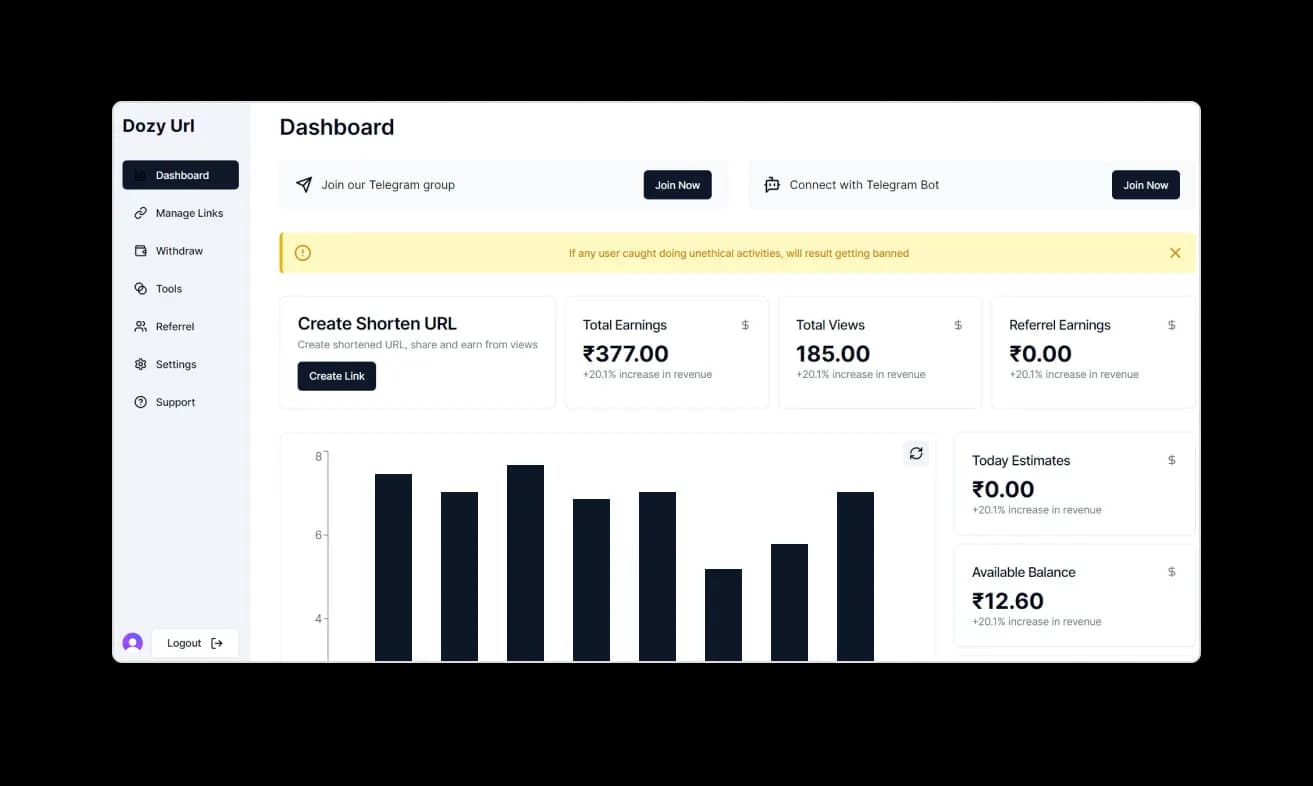Click the Telegram paper plane icon
This screenshot has height=786, width=1313.
[x=304, y=185]
